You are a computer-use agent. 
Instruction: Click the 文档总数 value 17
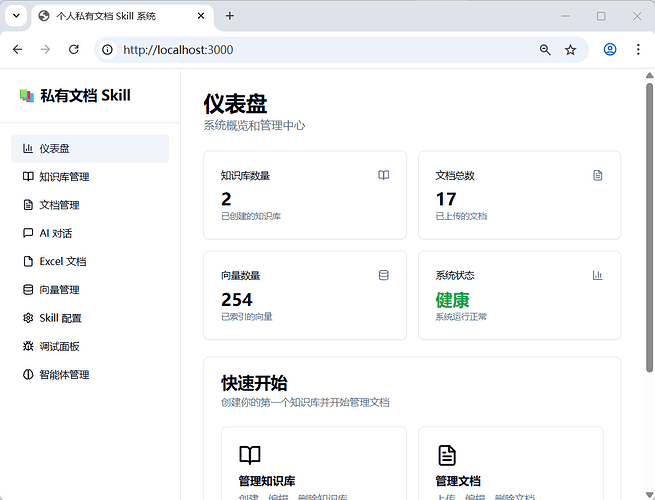[446, 199]
